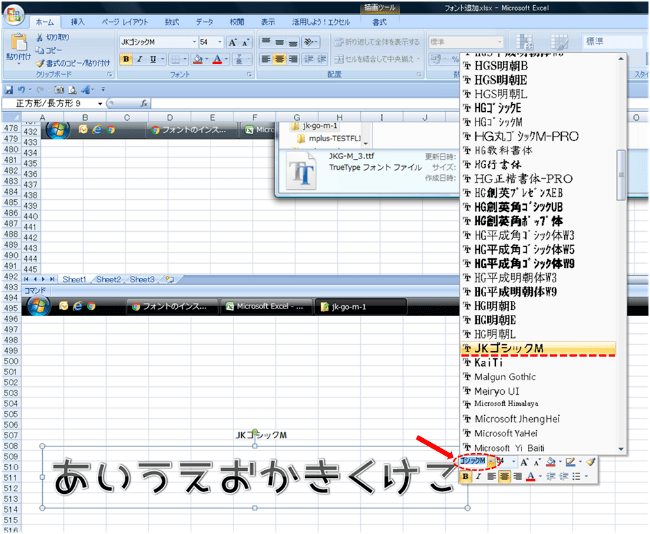Open the round Office button menu
Screen dimensions: 650x534
click(13, 15)
